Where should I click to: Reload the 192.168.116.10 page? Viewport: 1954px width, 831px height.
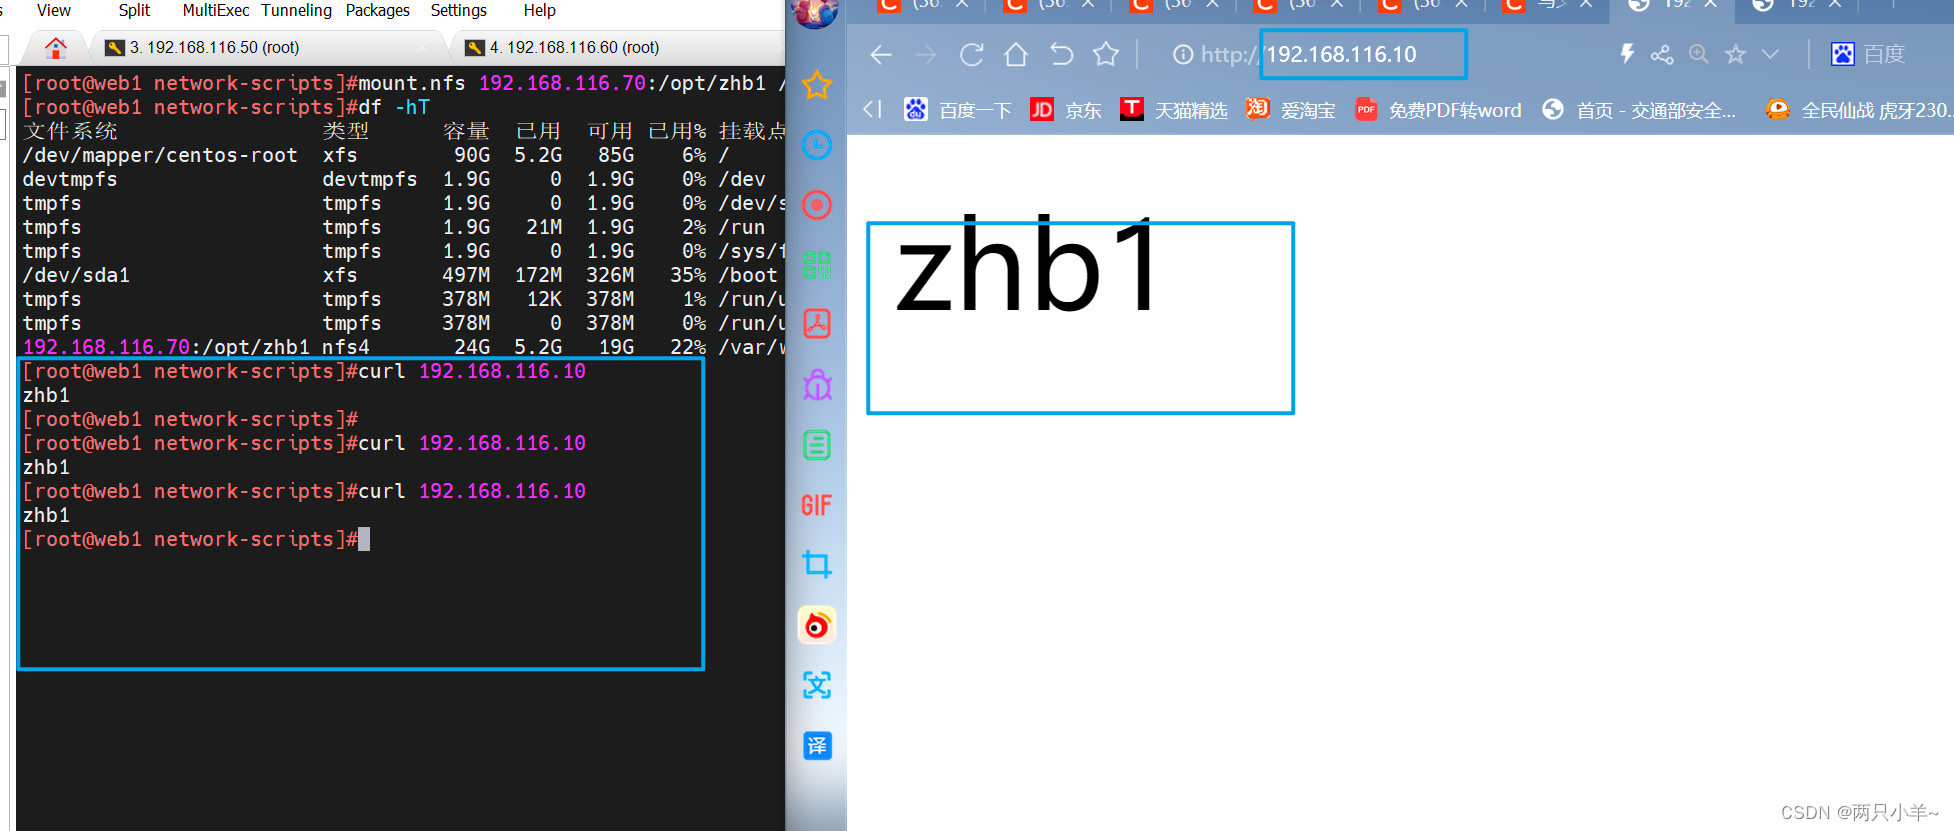click(971, 54)
